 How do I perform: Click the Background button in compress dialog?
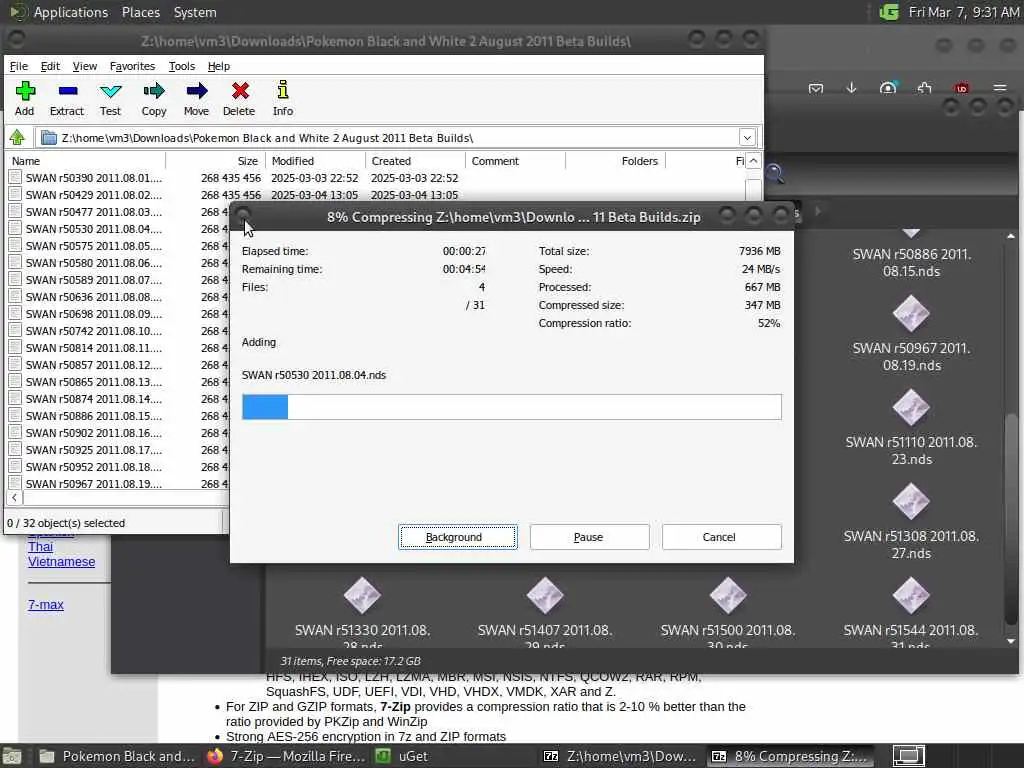[458, 537]
